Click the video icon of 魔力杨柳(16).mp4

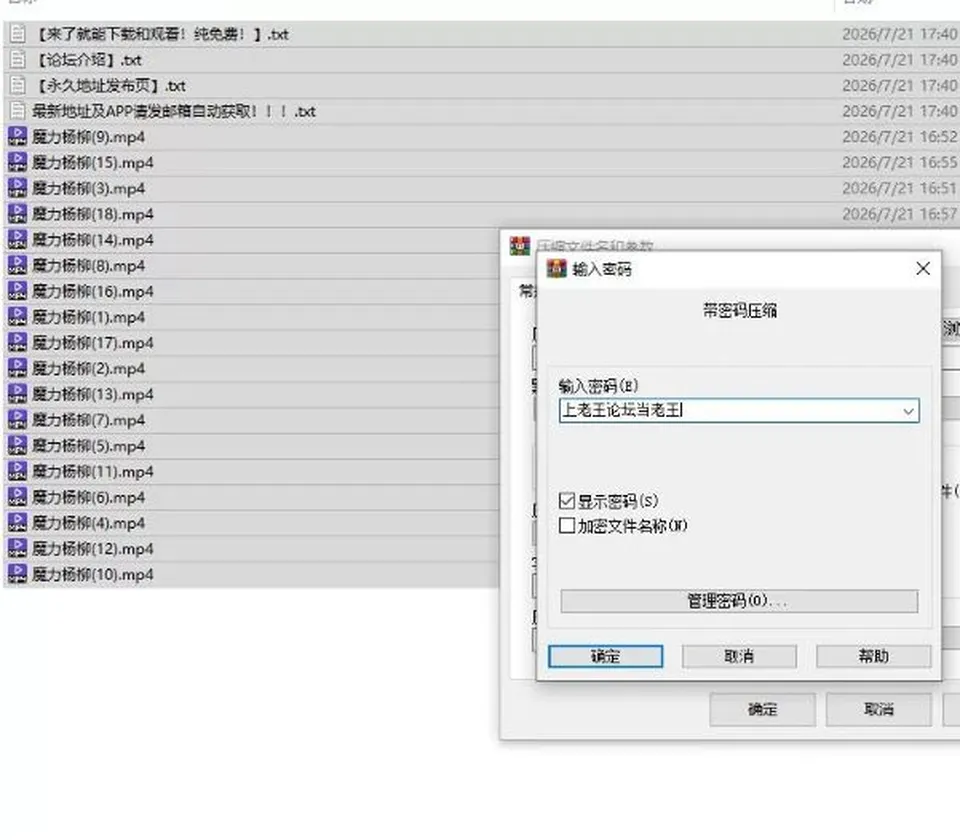17,290
